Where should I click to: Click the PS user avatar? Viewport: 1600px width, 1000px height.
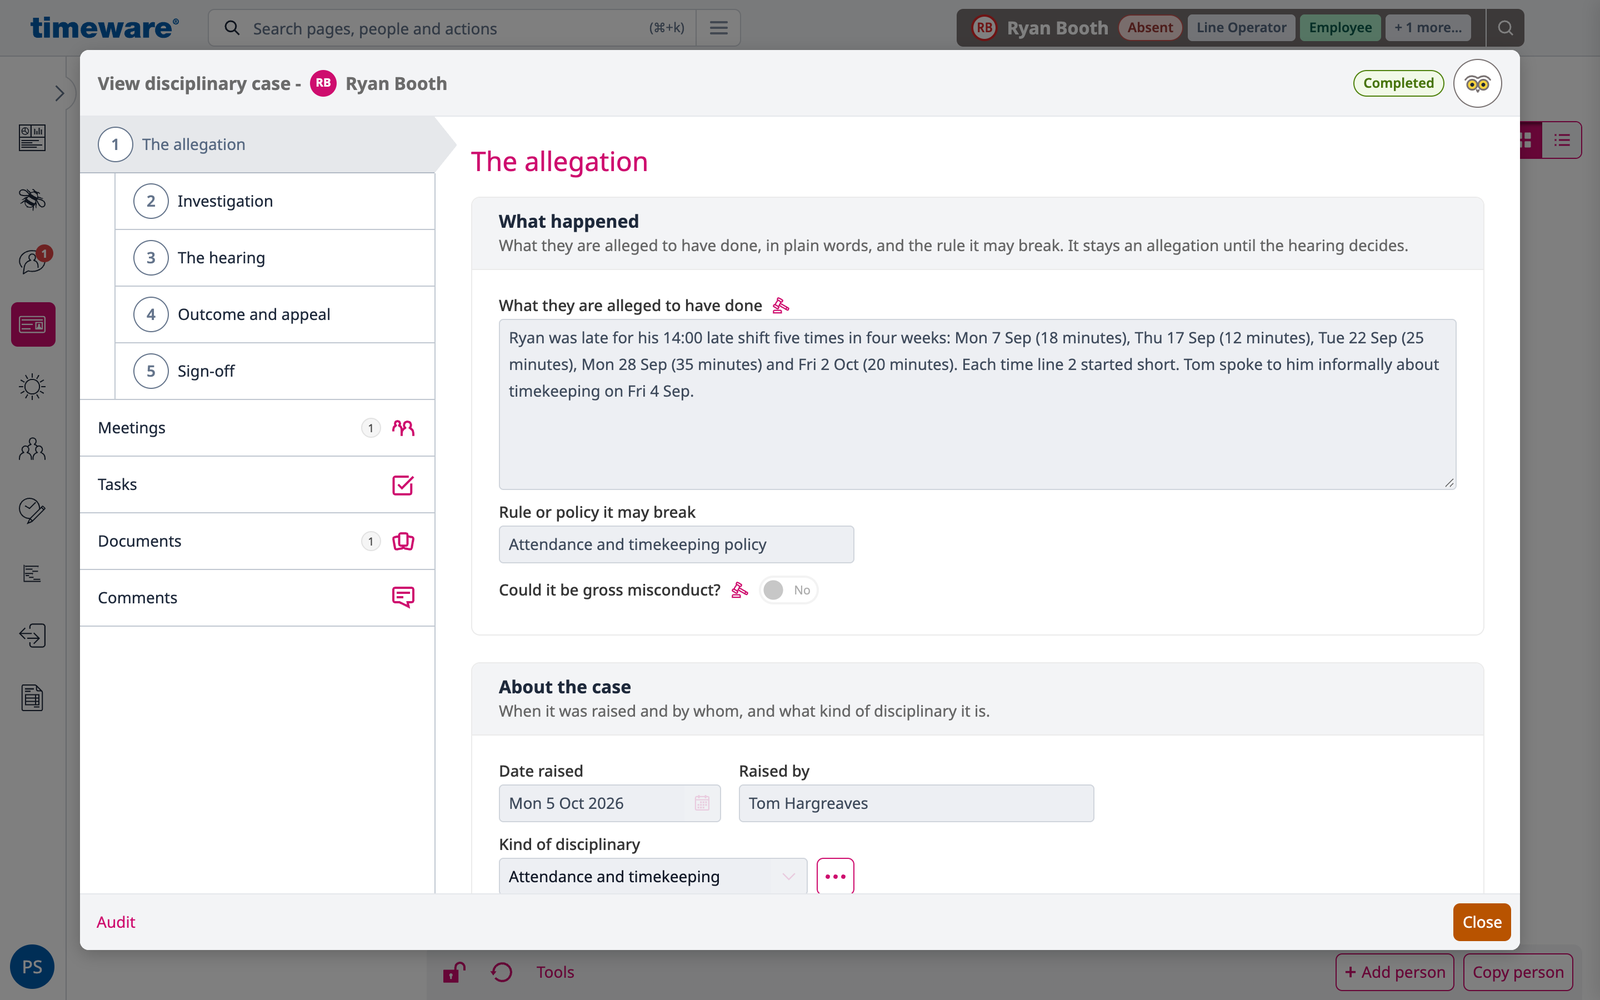32,967
